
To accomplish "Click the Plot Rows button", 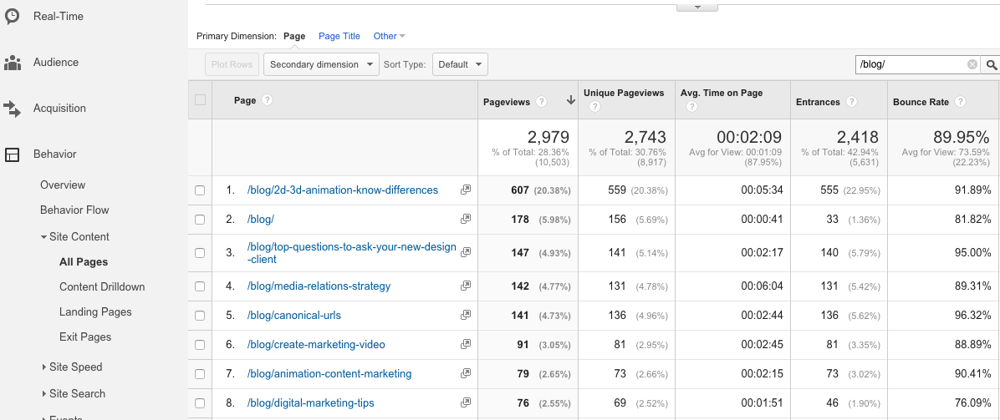I will tap(232, 64).
